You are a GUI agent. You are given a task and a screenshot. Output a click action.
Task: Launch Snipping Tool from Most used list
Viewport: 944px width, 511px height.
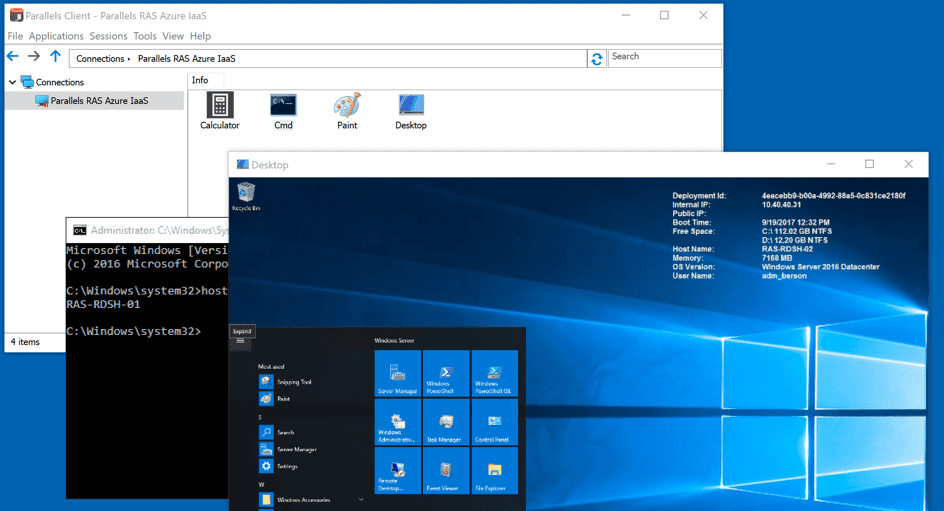pyautogui.click(x=286, y=382)
